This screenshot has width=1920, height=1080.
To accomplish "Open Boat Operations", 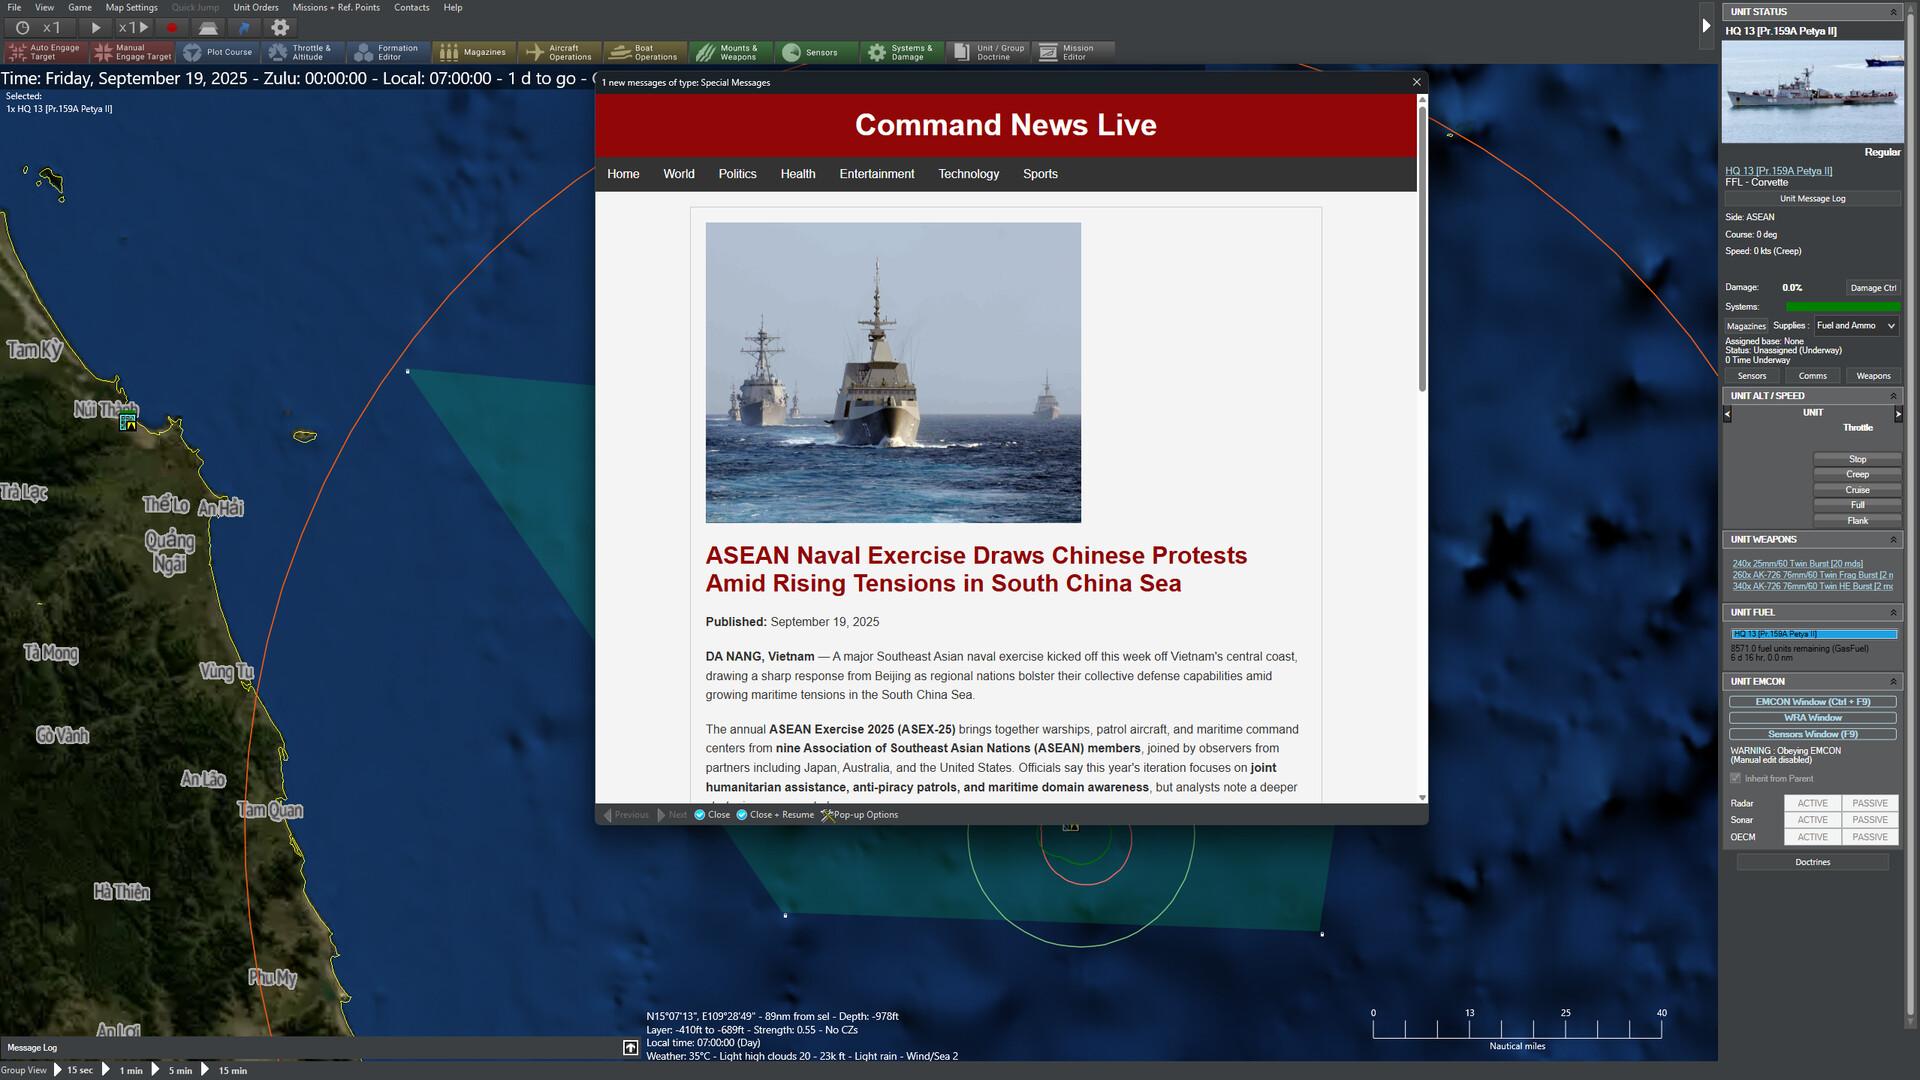I will [x=643, y=52].
